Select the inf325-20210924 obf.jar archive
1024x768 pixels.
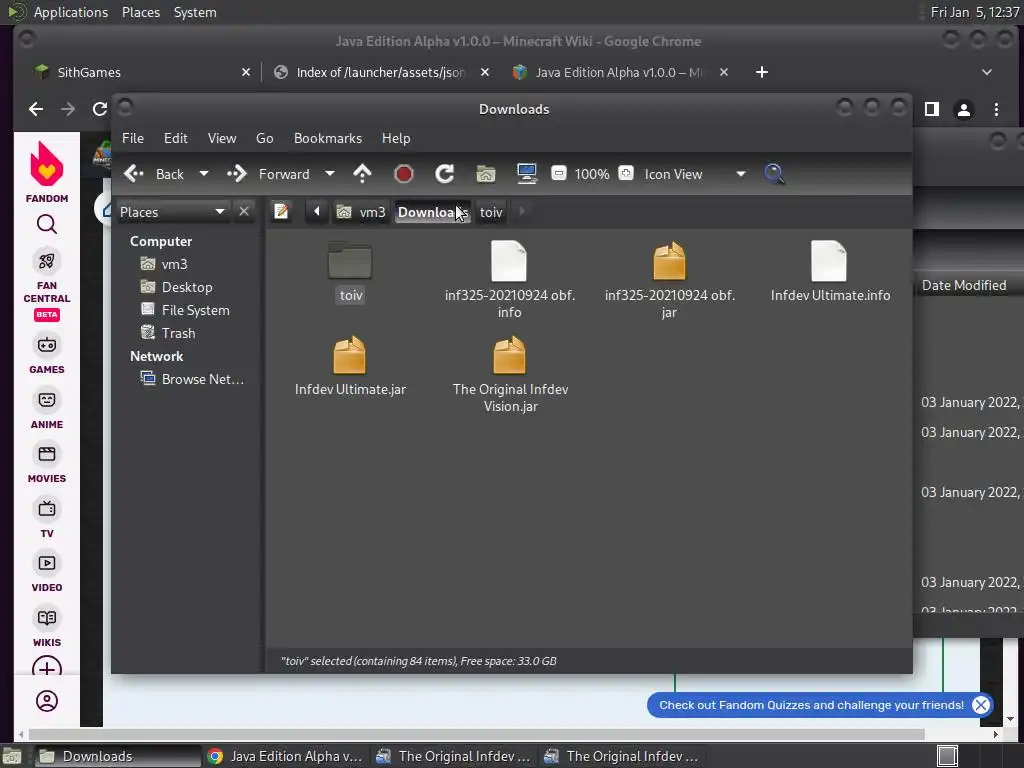tap(669, 280)
